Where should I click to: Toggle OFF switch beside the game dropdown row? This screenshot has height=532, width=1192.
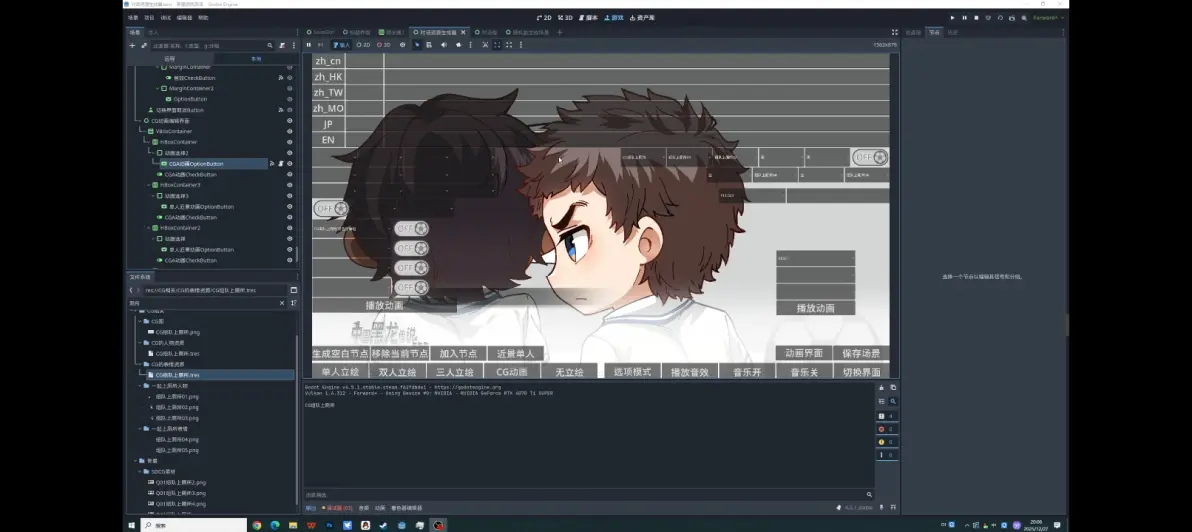(x=870, y=157)
